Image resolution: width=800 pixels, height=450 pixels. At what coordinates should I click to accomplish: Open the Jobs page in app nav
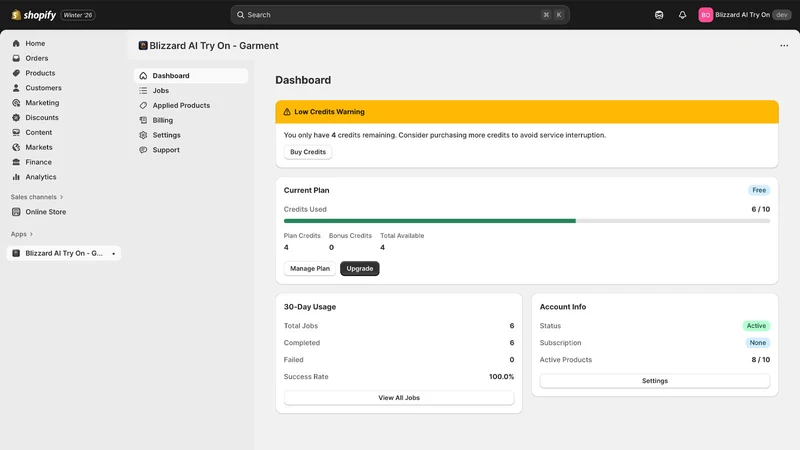click(161, 90)
